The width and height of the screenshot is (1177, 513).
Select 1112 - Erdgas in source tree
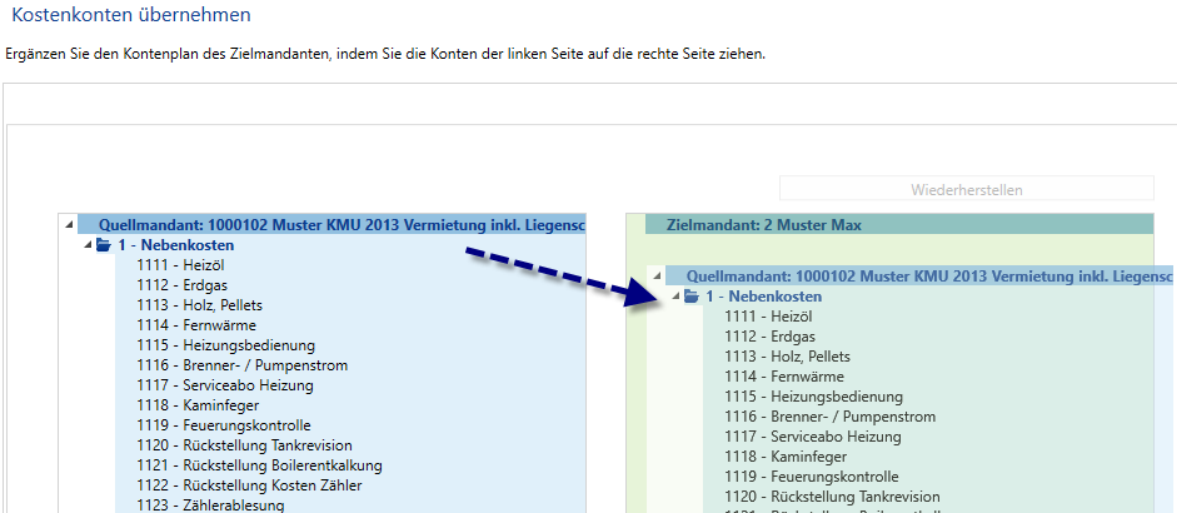coord(182,285)
